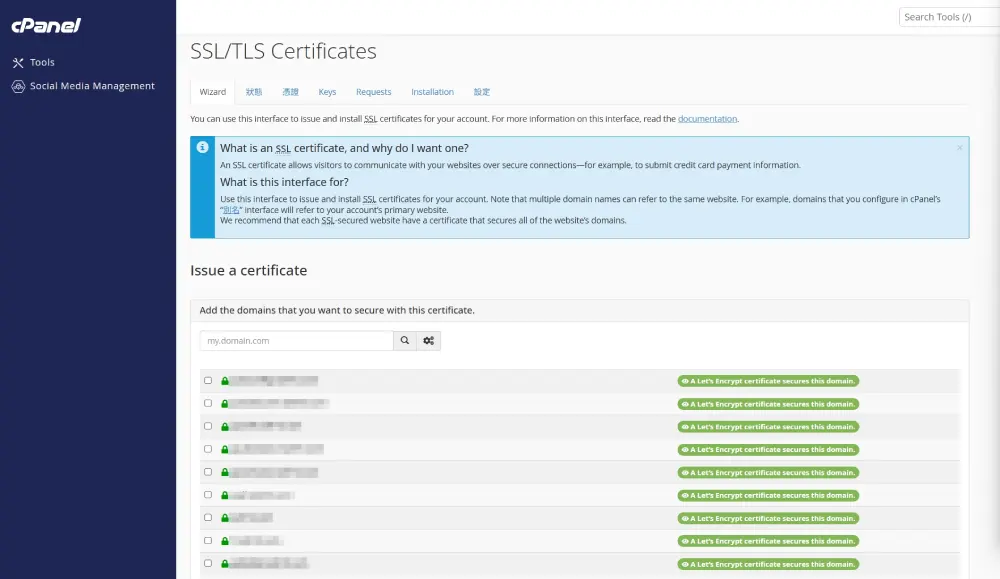Switch to the 憑證 tab
The width and height of the screenshot is (1000, 579).
(290, 92)
